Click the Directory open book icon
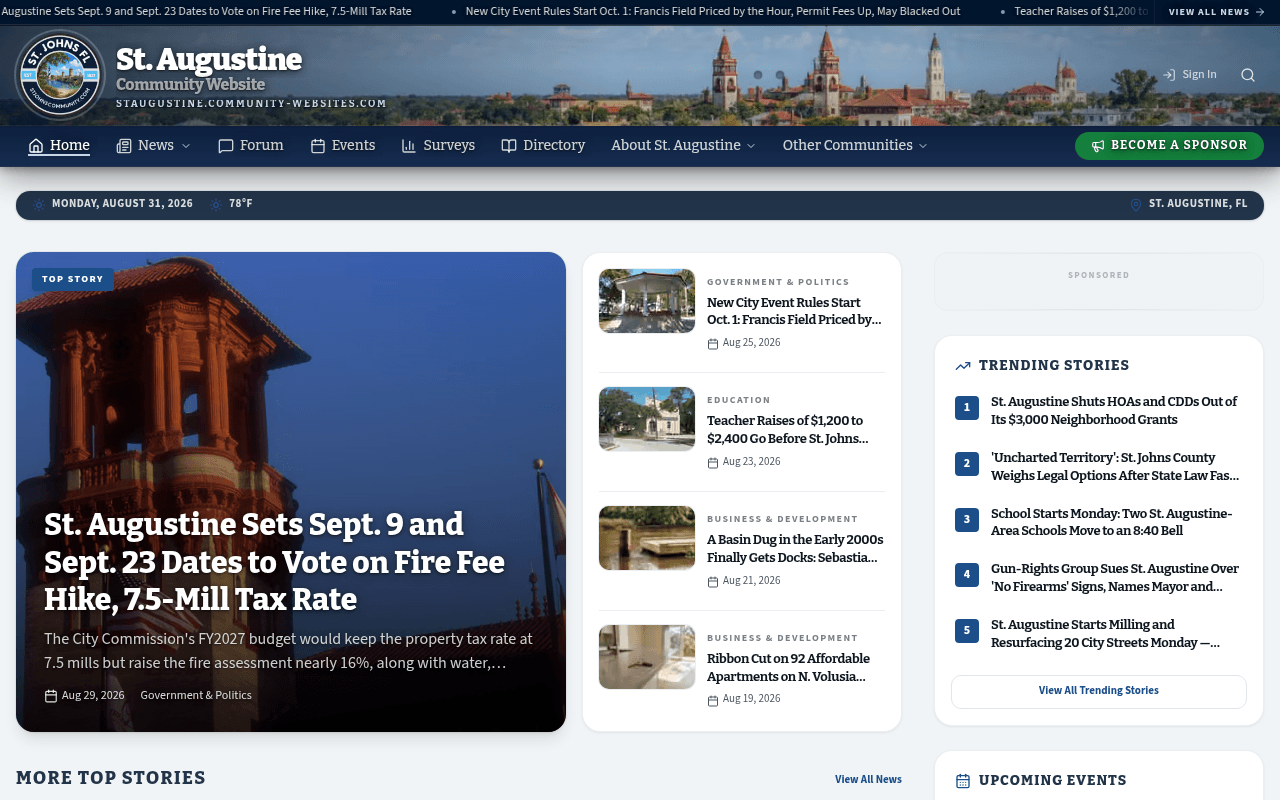The image size is (1280, 800). click(509, 146)
